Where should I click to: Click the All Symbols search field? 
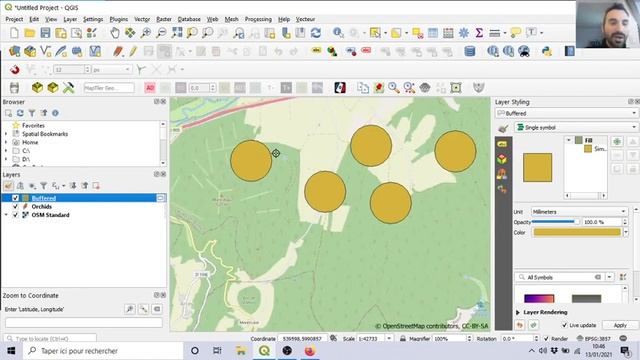coord(559,277)
